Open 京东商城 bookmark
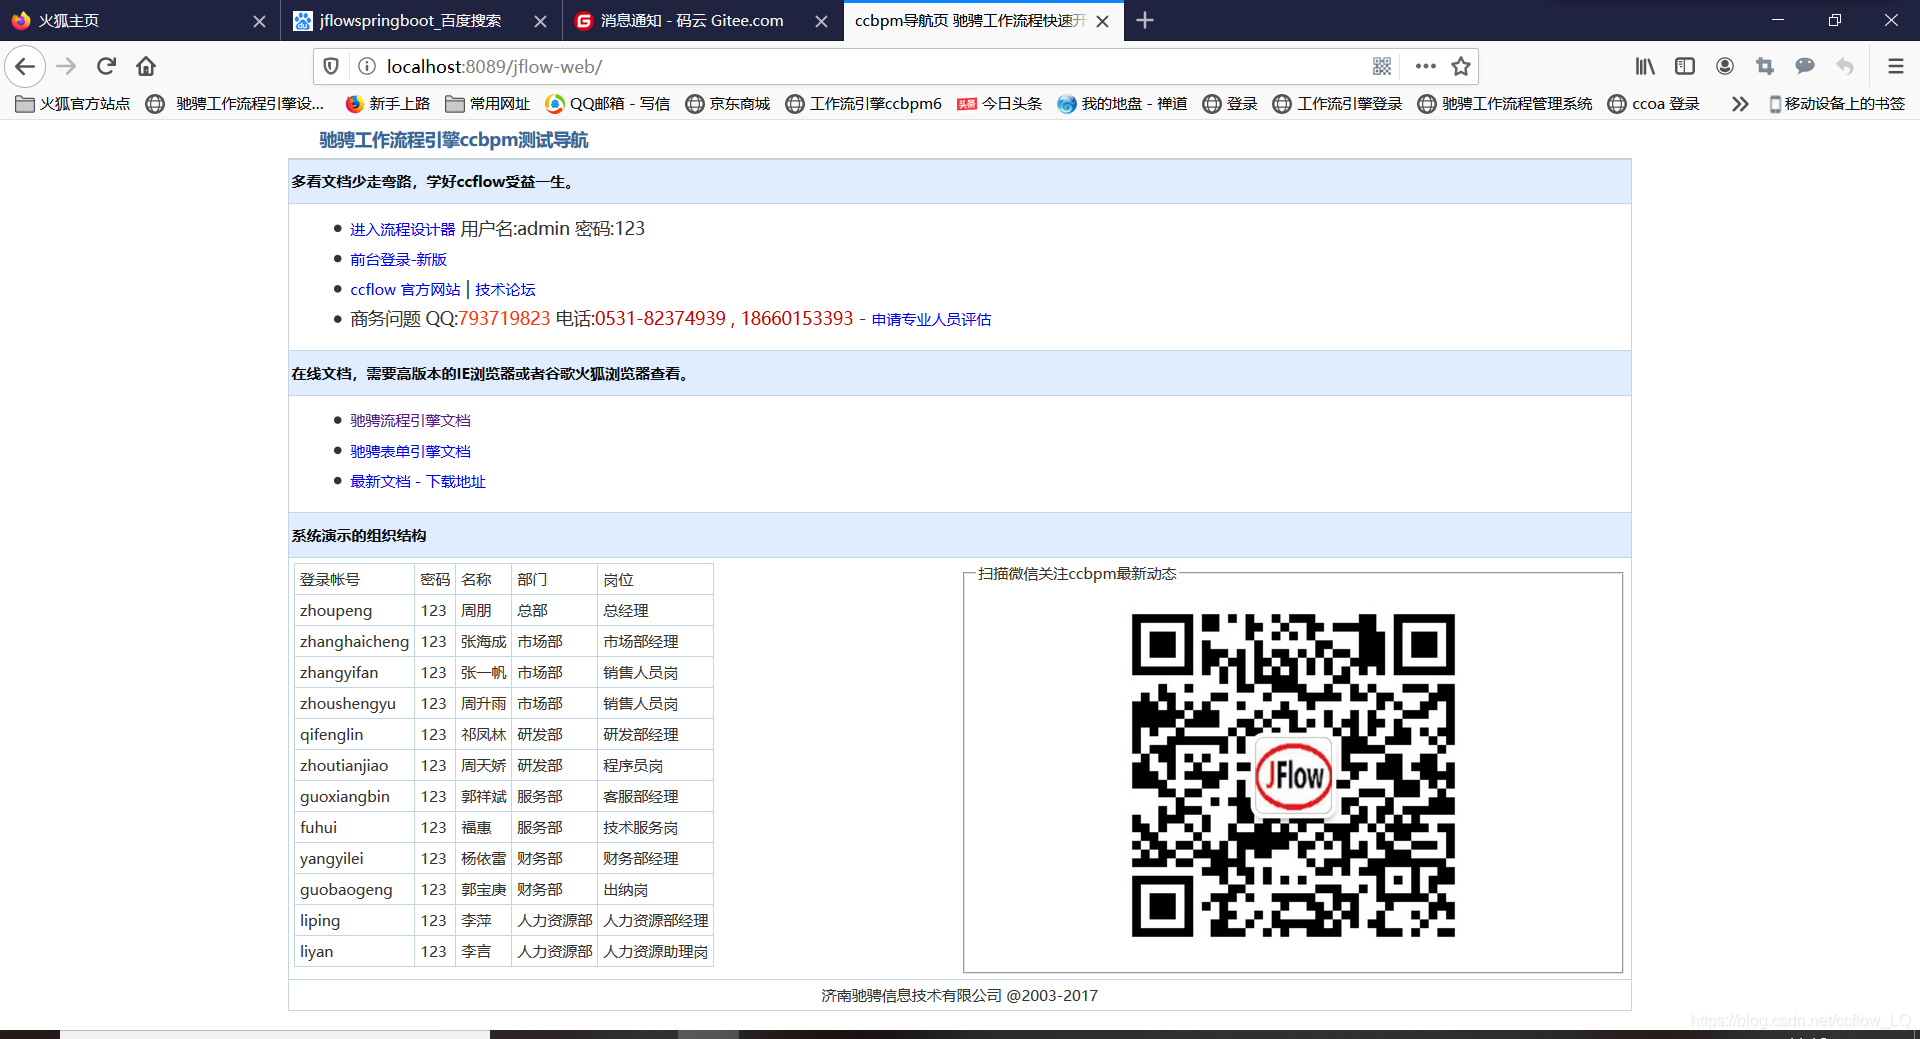This screenshot has width=1920, height=1039. pos(728,104)
